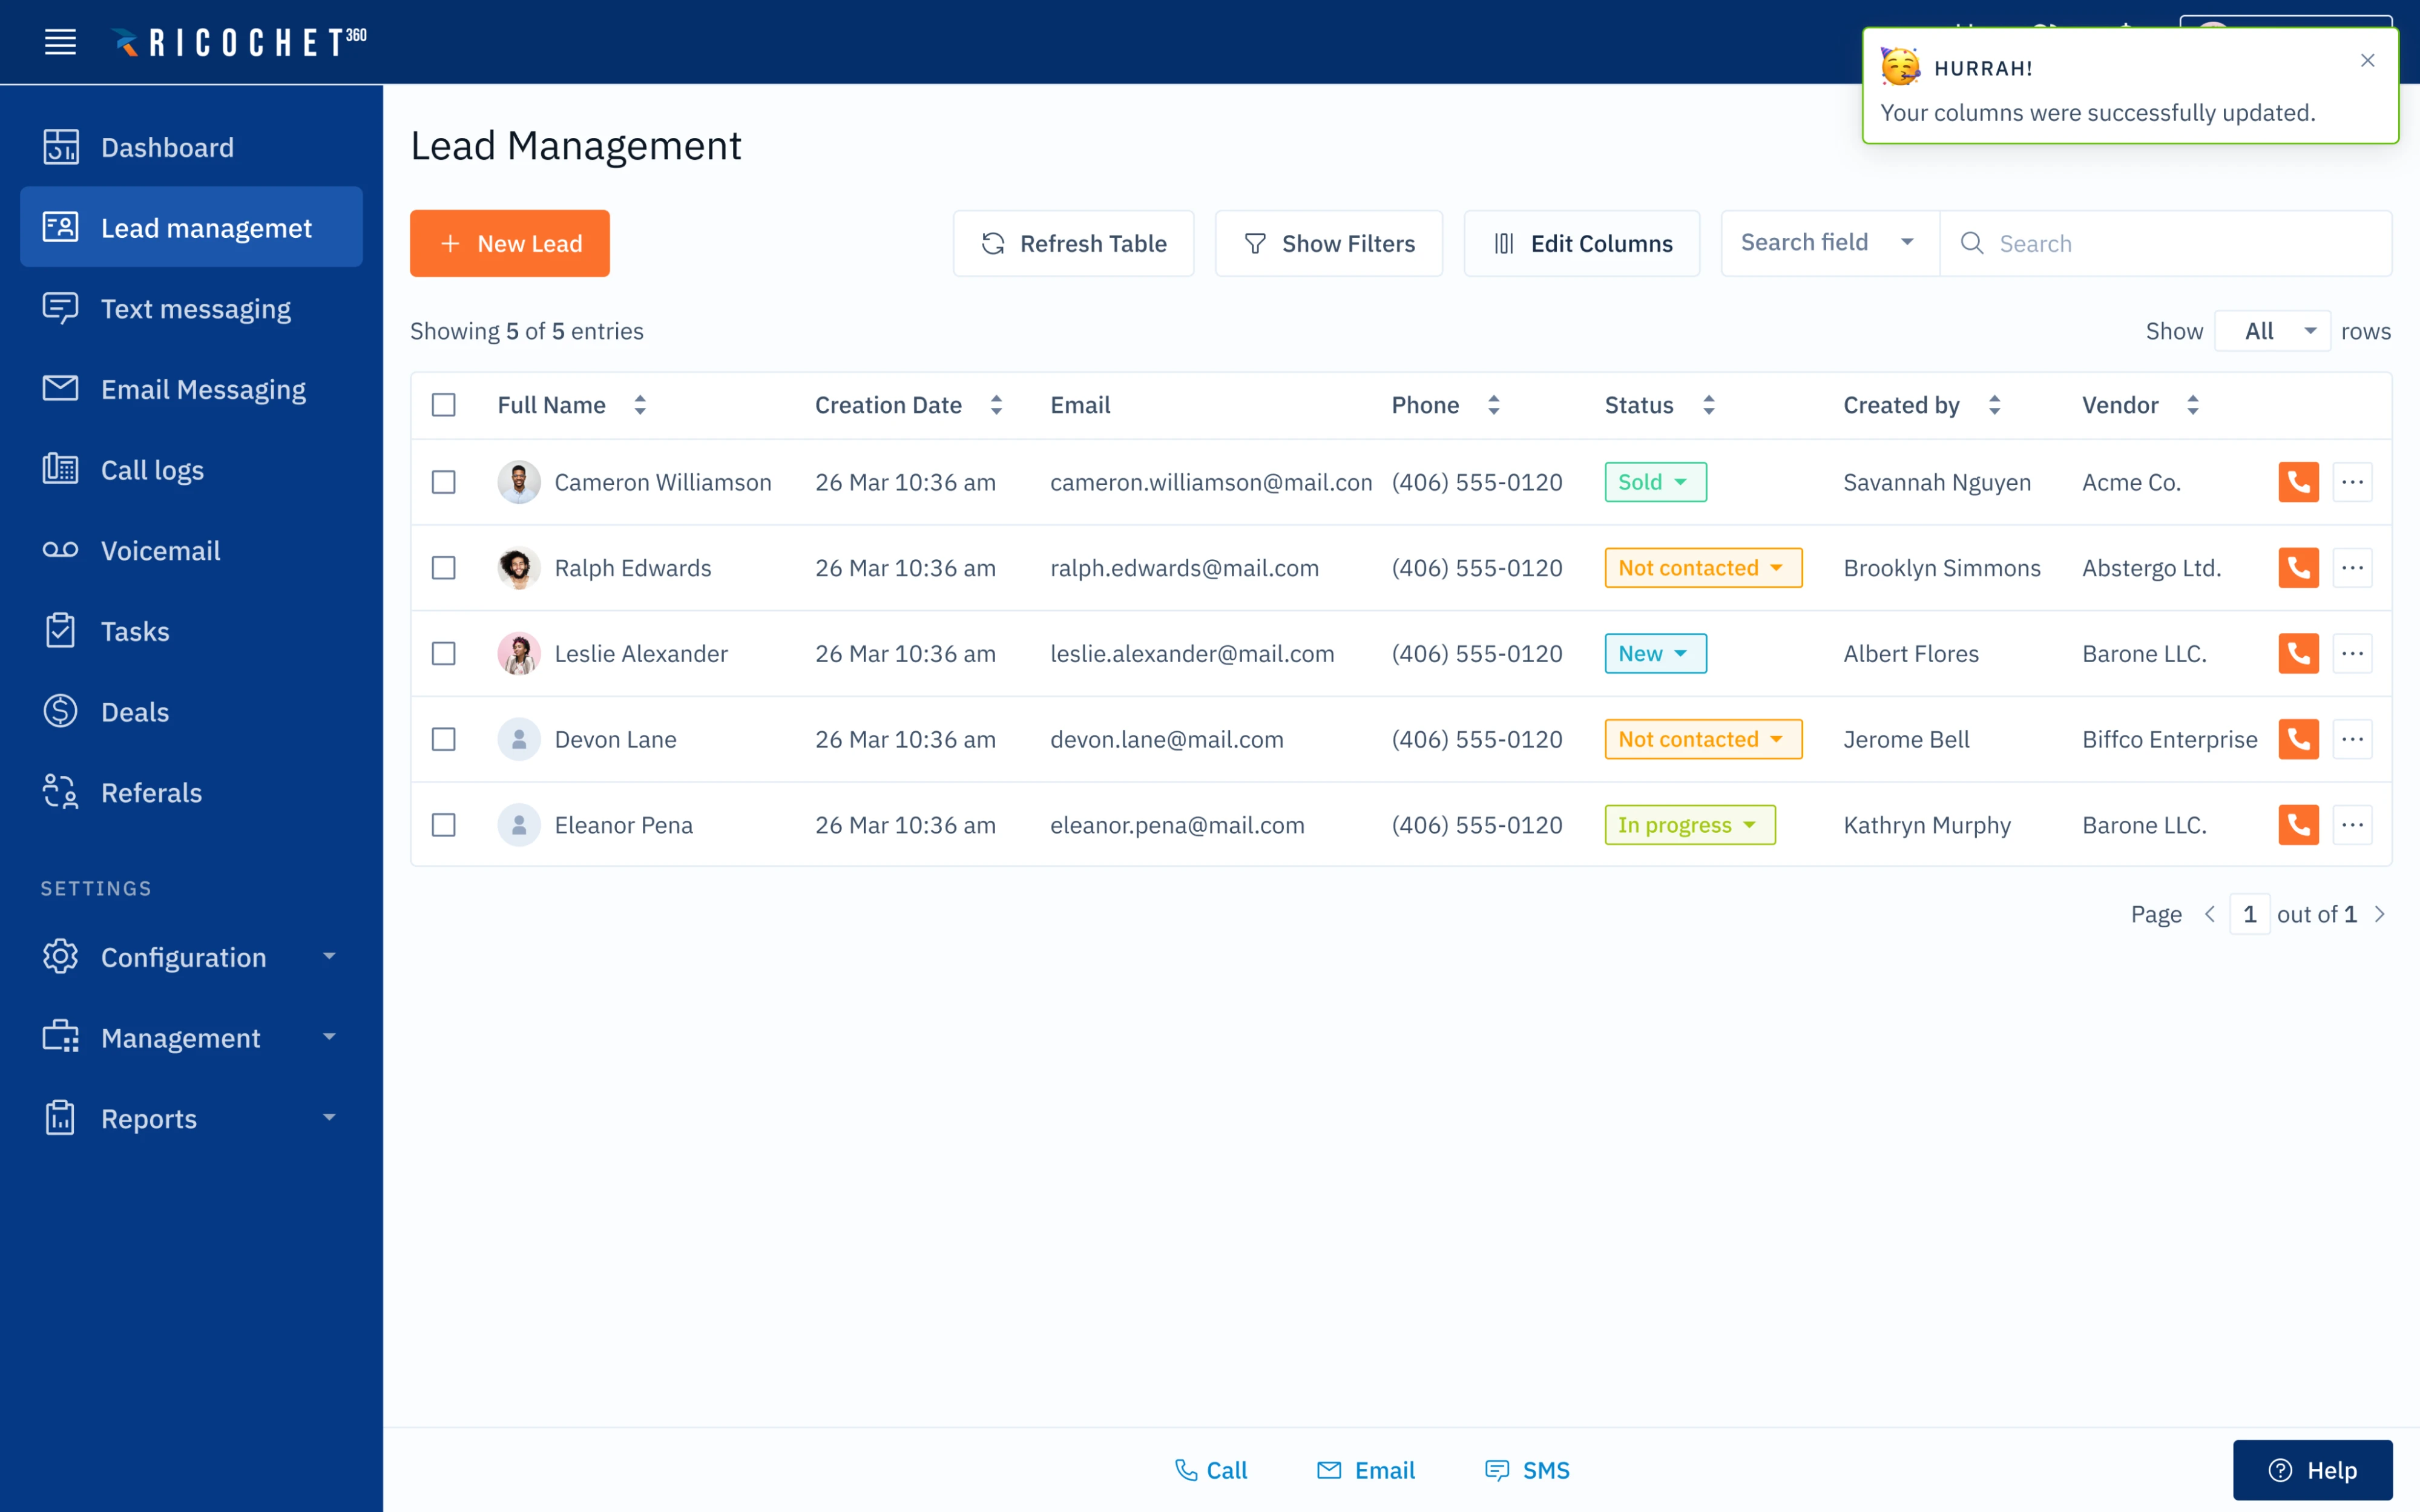Click the search magnifier icon
Screen dimensions: 2420x1512
[1971, 243]
